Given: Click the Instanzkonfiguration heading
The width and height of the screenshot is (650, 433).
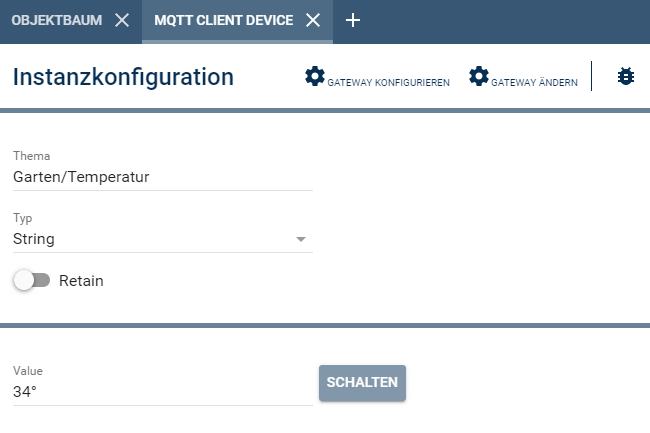Looking at the screenshot, I should [x=123, y=77].
